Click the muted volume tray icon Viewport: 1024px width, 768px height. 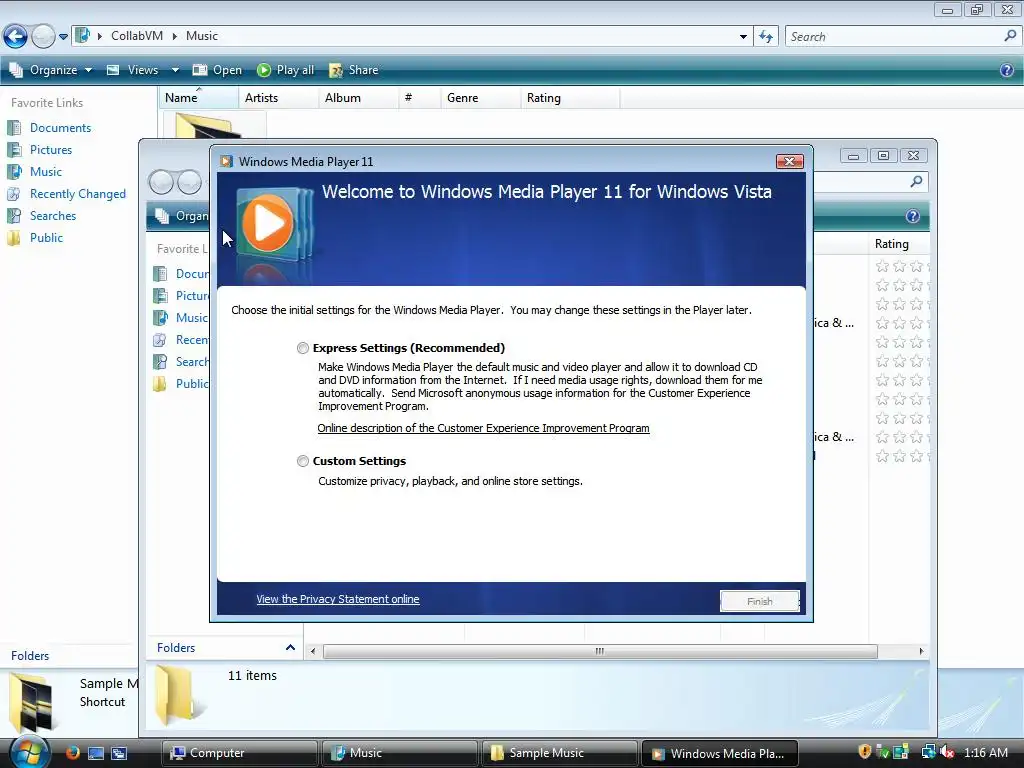pyautogui.click(x=947, y=752)
